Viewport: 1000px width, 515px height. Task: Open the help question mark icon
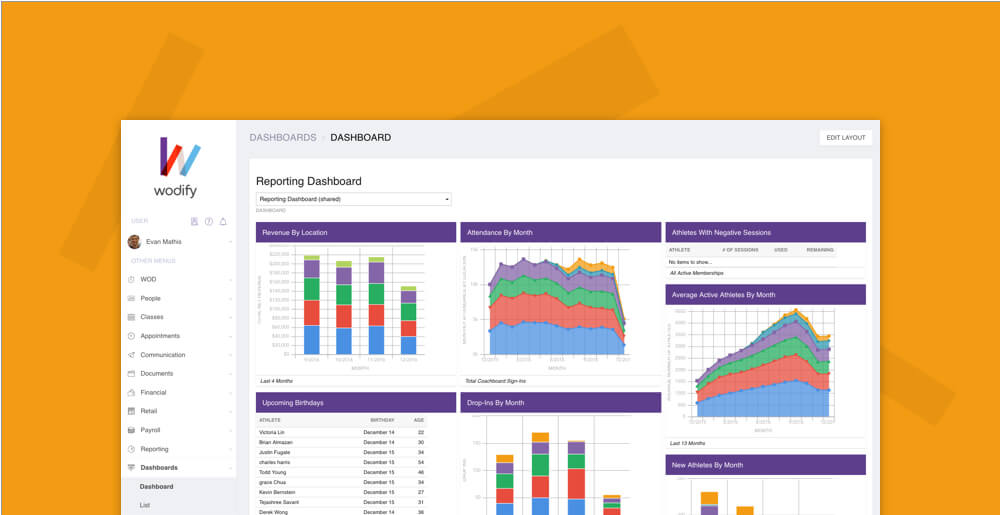pyautogui.click(x=209, y=222)
